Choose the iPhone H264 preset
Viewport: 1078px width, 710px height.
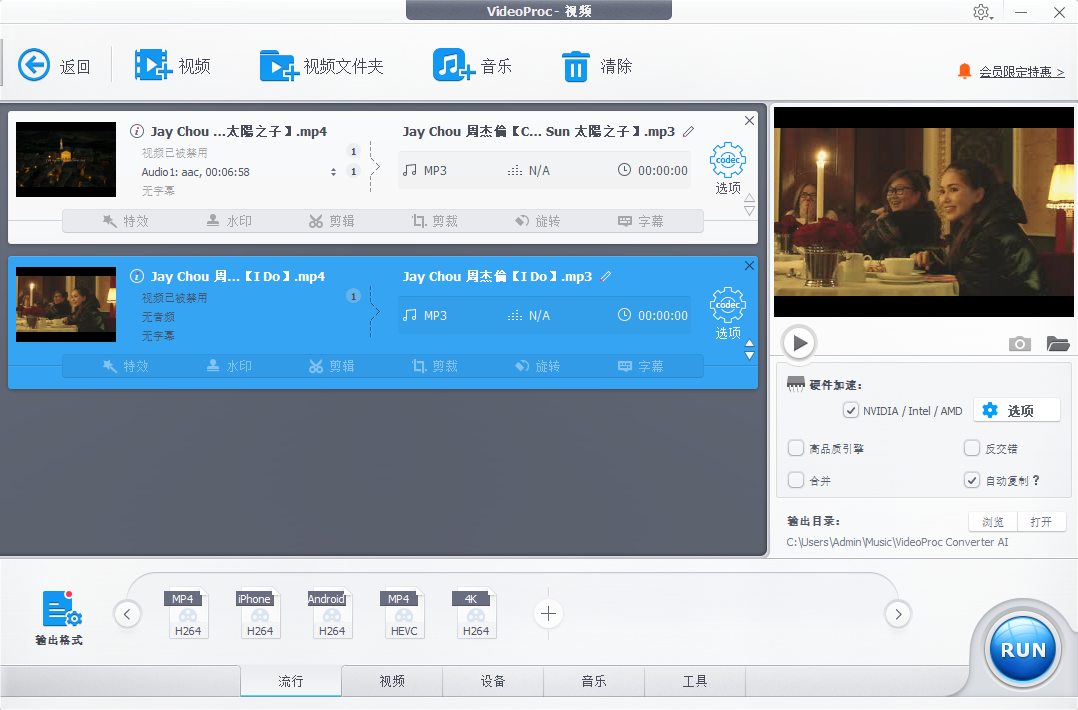coord(259,614)
